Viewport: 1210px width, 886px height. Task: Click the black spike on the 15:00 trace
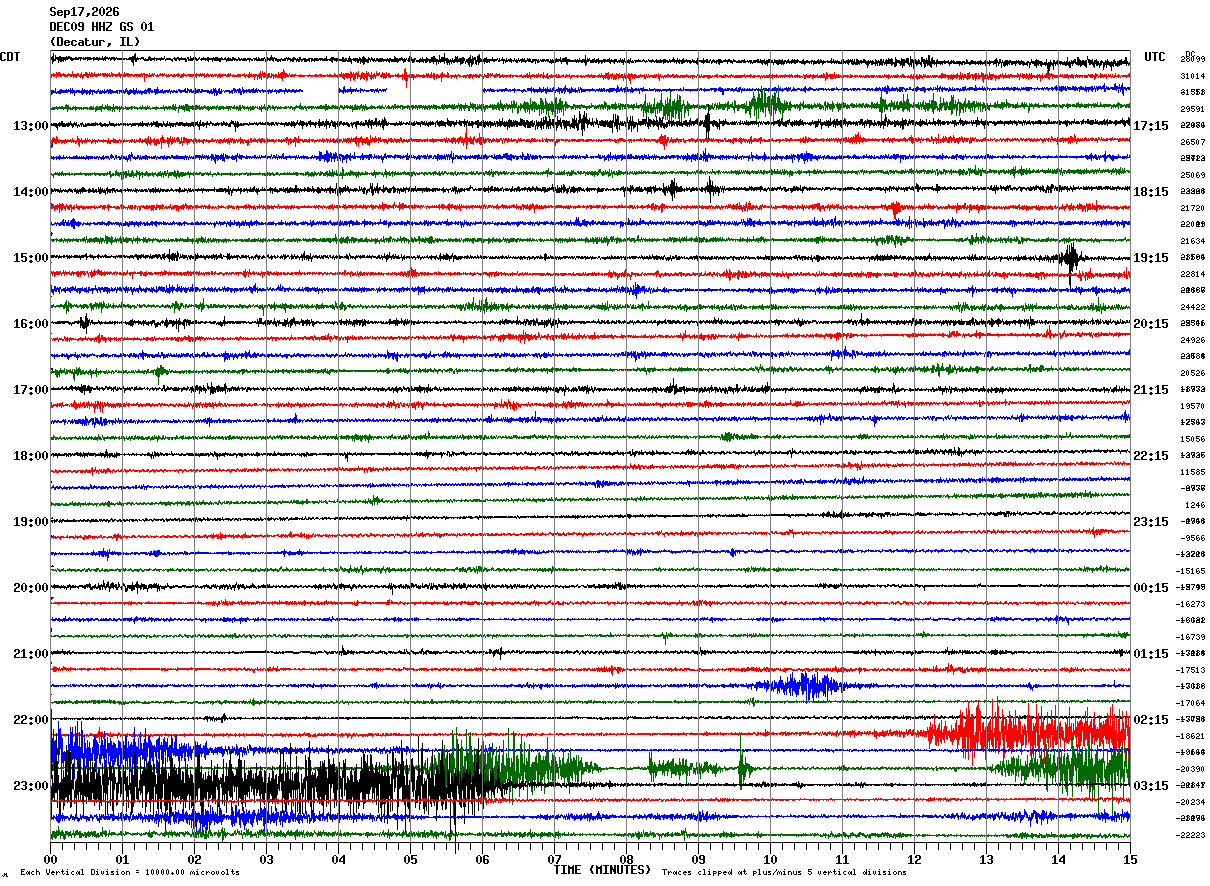[x=1071, y=260]
